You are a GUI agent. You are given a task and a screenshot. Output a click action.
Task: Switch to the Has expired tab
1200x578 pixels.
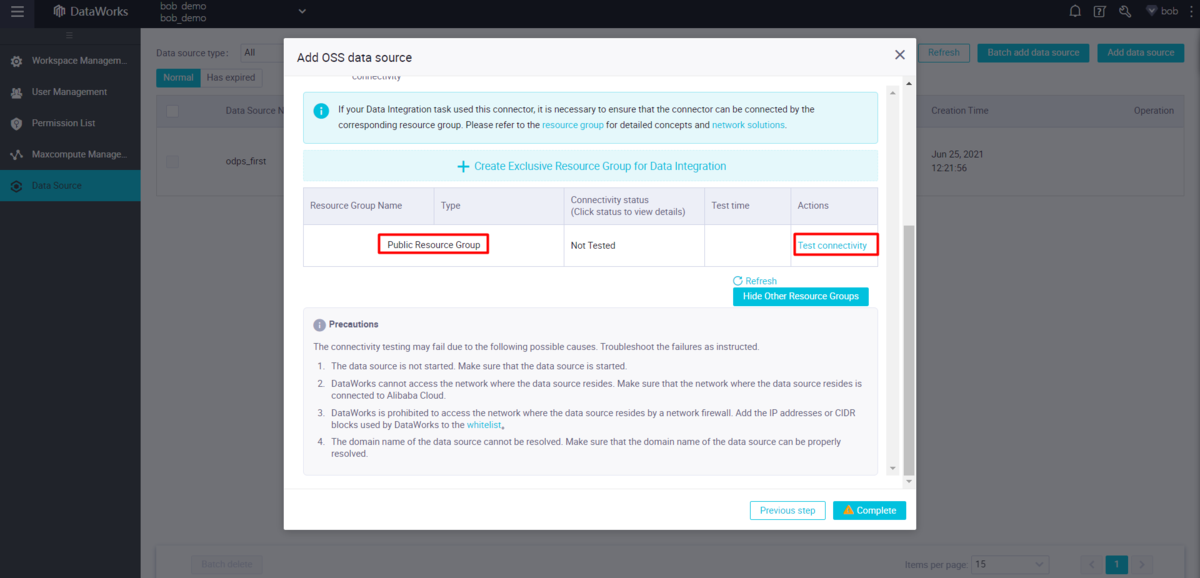point(231,77)
